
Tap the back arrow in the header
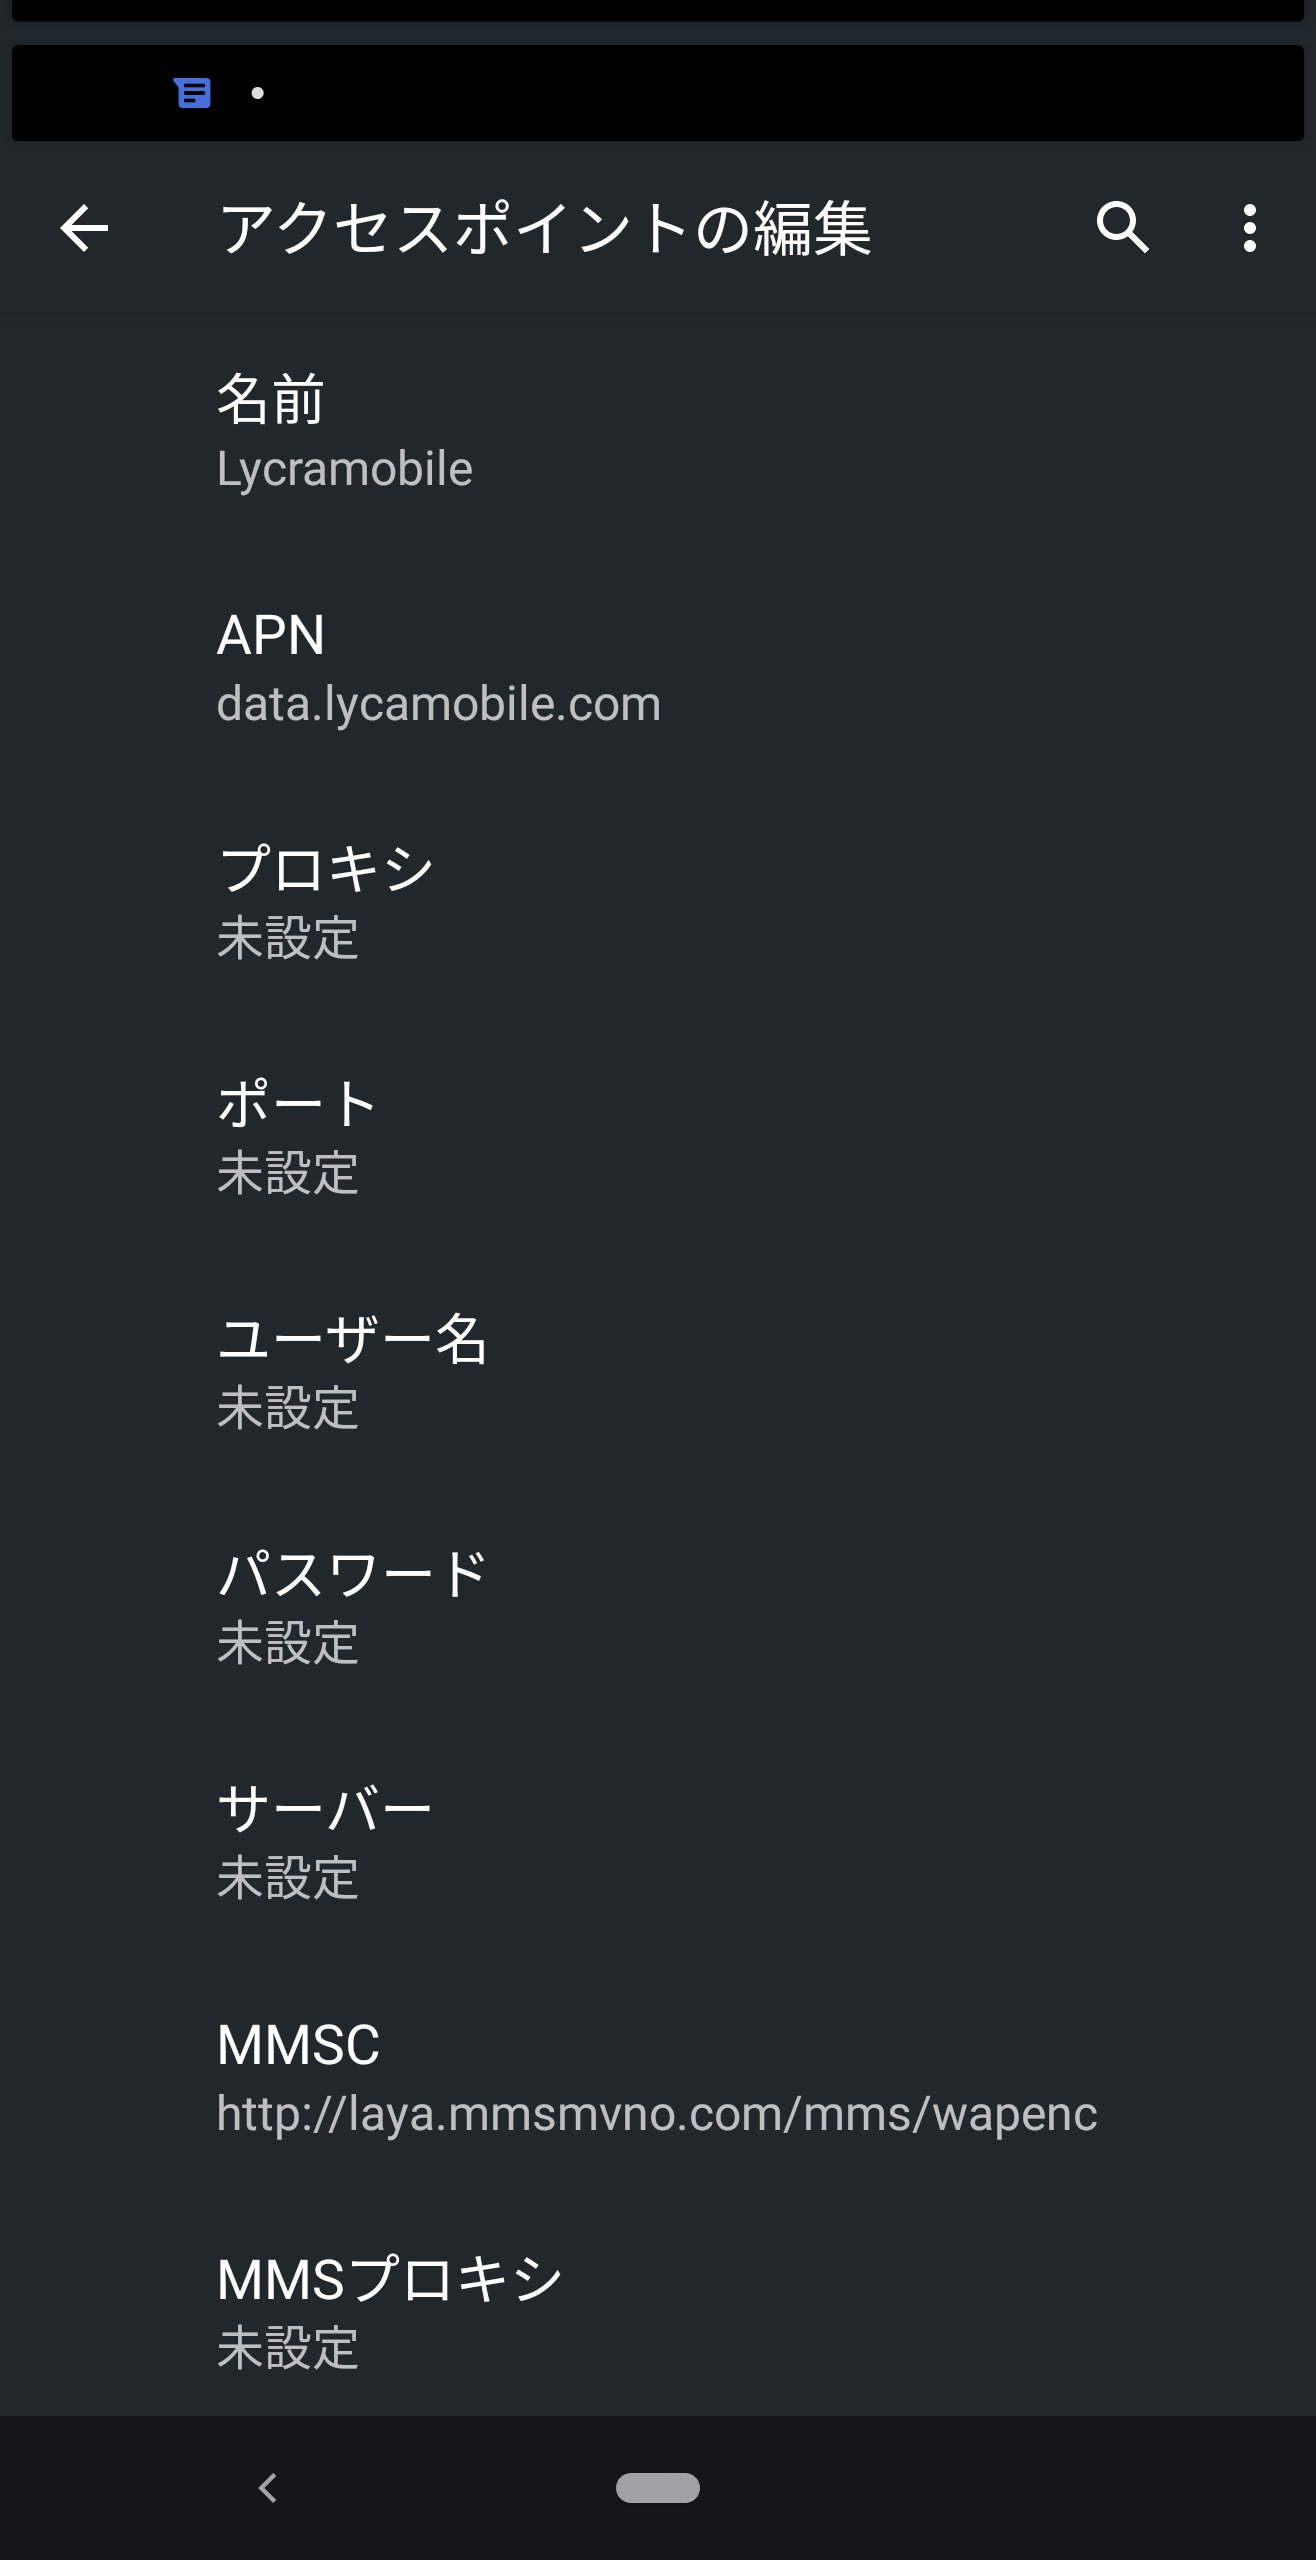click(84, 228)
